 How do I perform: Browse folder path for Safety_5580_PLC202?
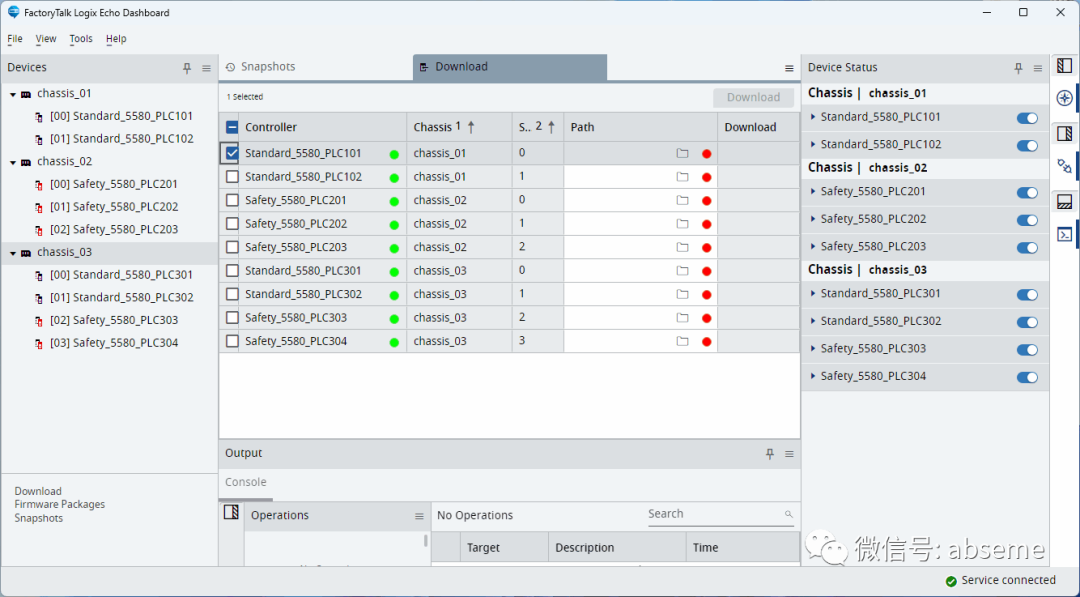pos(683,224)
